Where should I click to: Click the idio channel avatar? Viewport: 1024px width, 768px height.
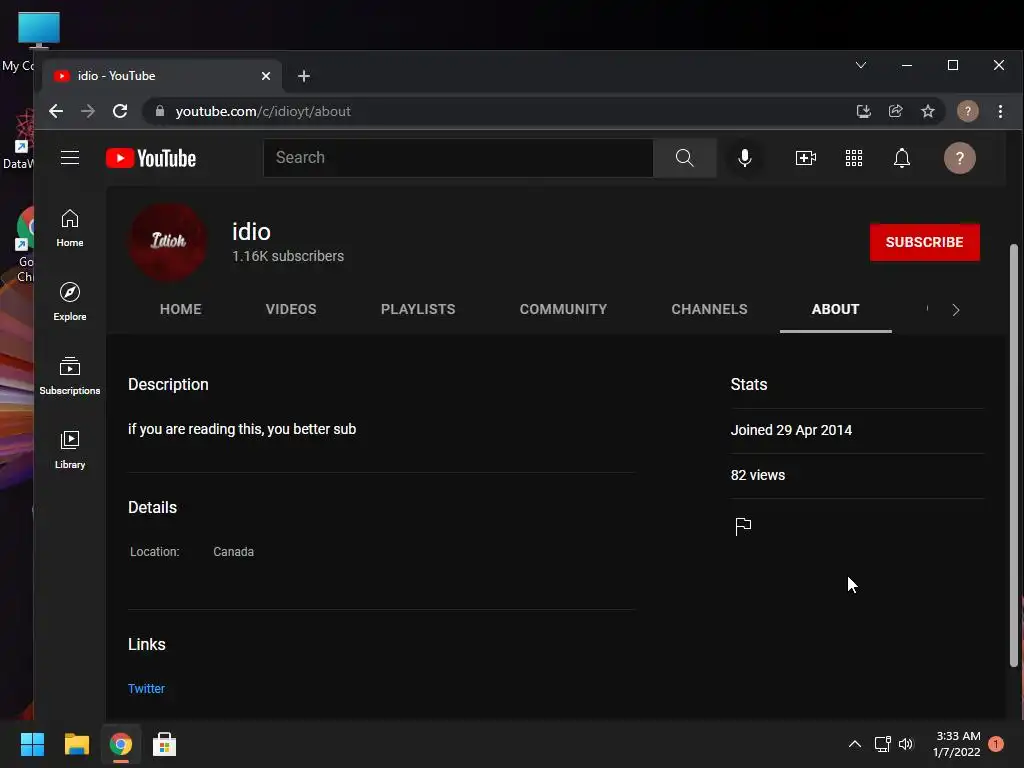coord(168,241)
